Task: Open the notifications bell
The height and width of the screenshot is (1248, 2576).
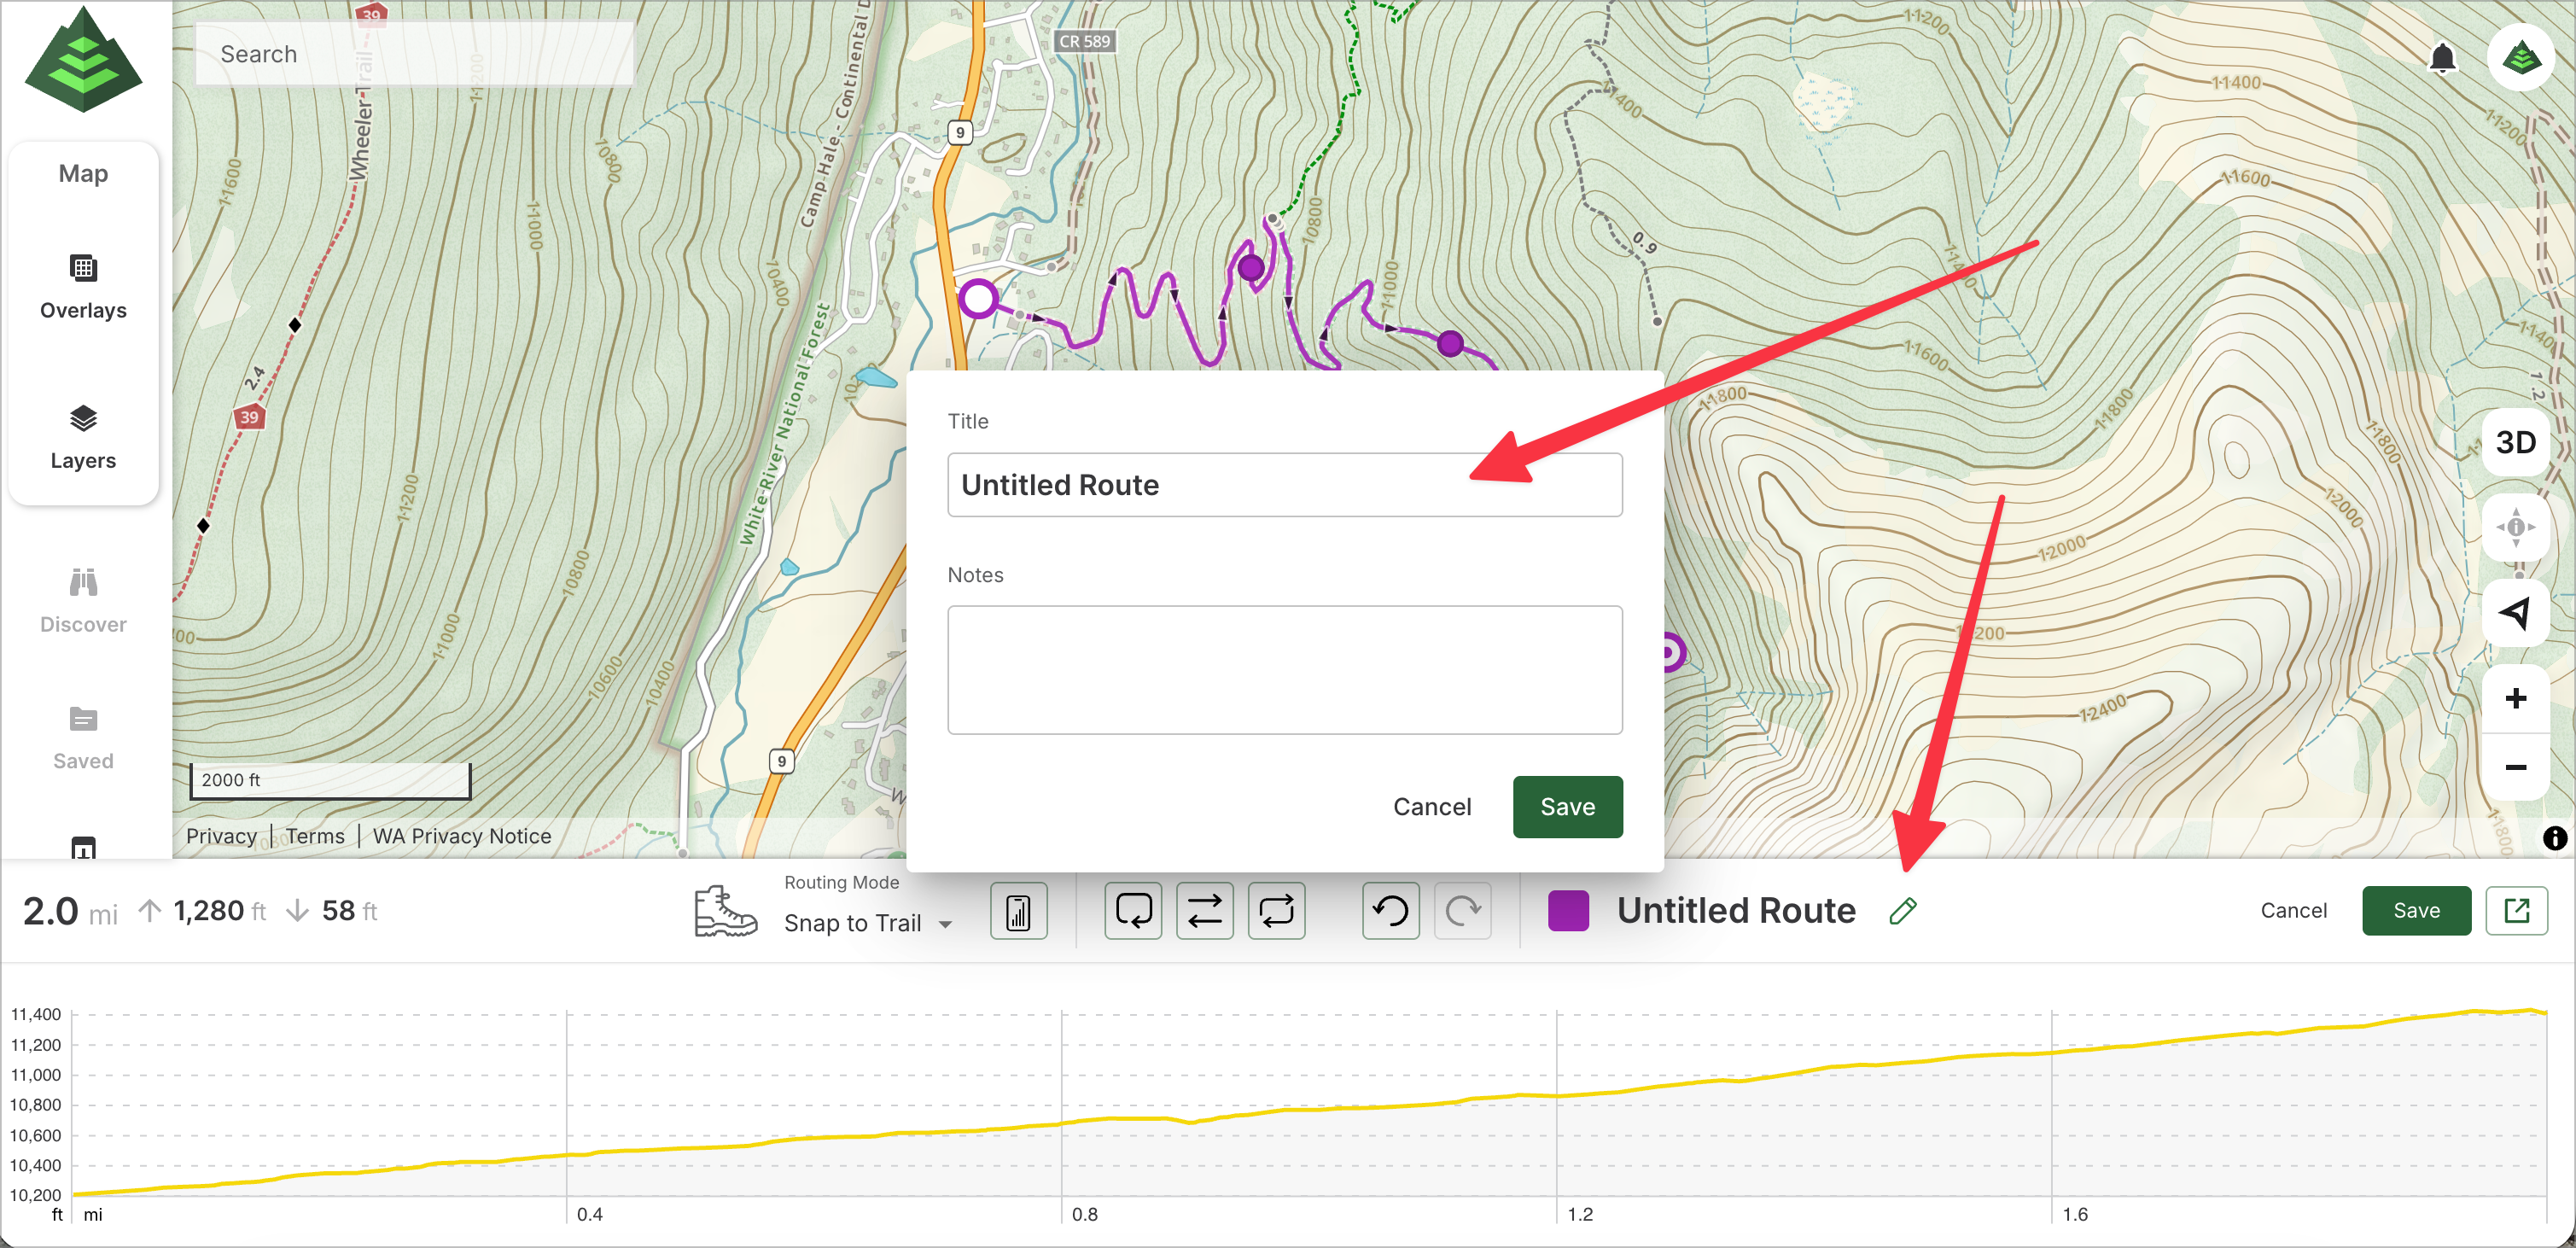Action: click(x=2442, y=58)
